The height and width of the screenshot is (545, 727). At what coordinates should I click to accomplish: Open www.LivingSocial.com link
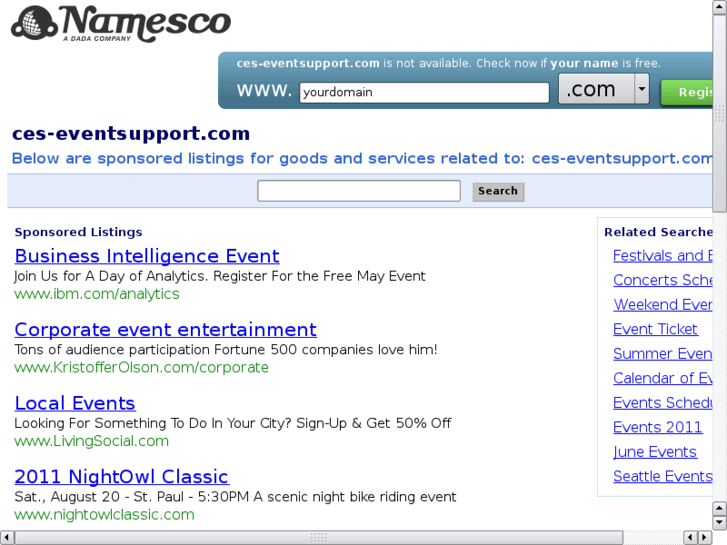pos(91,441)
